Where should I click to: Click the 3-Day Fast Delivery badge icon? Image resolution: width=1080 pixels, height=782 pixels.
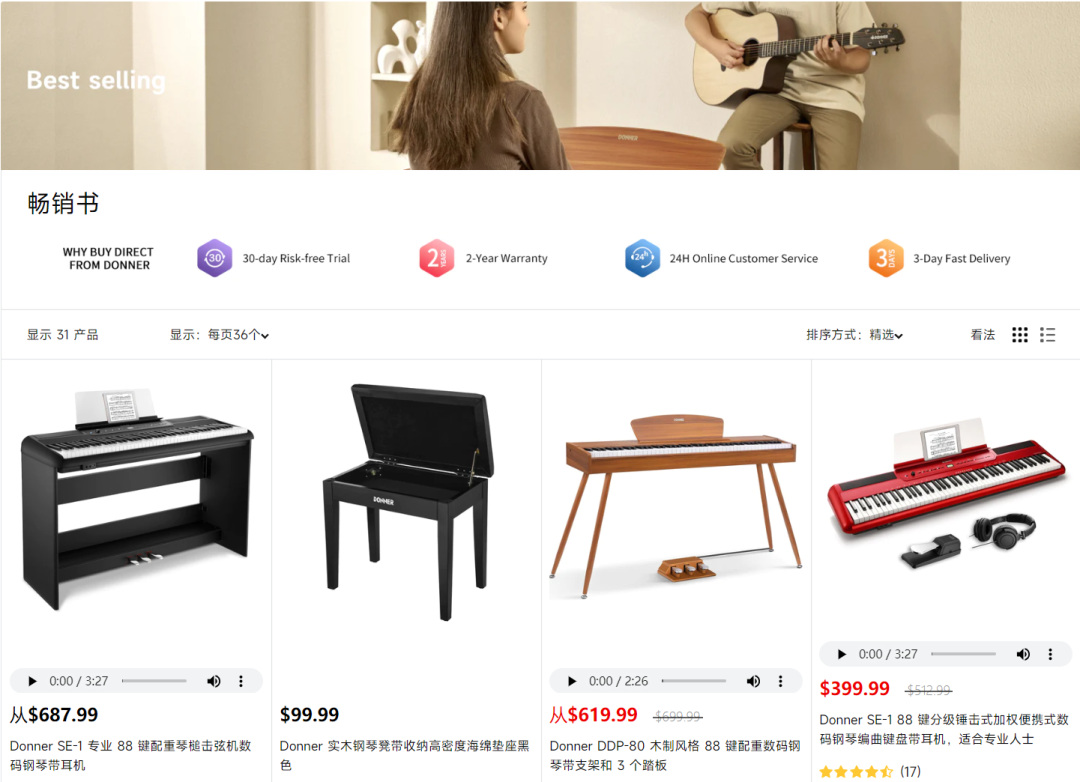tap(886, 258)
